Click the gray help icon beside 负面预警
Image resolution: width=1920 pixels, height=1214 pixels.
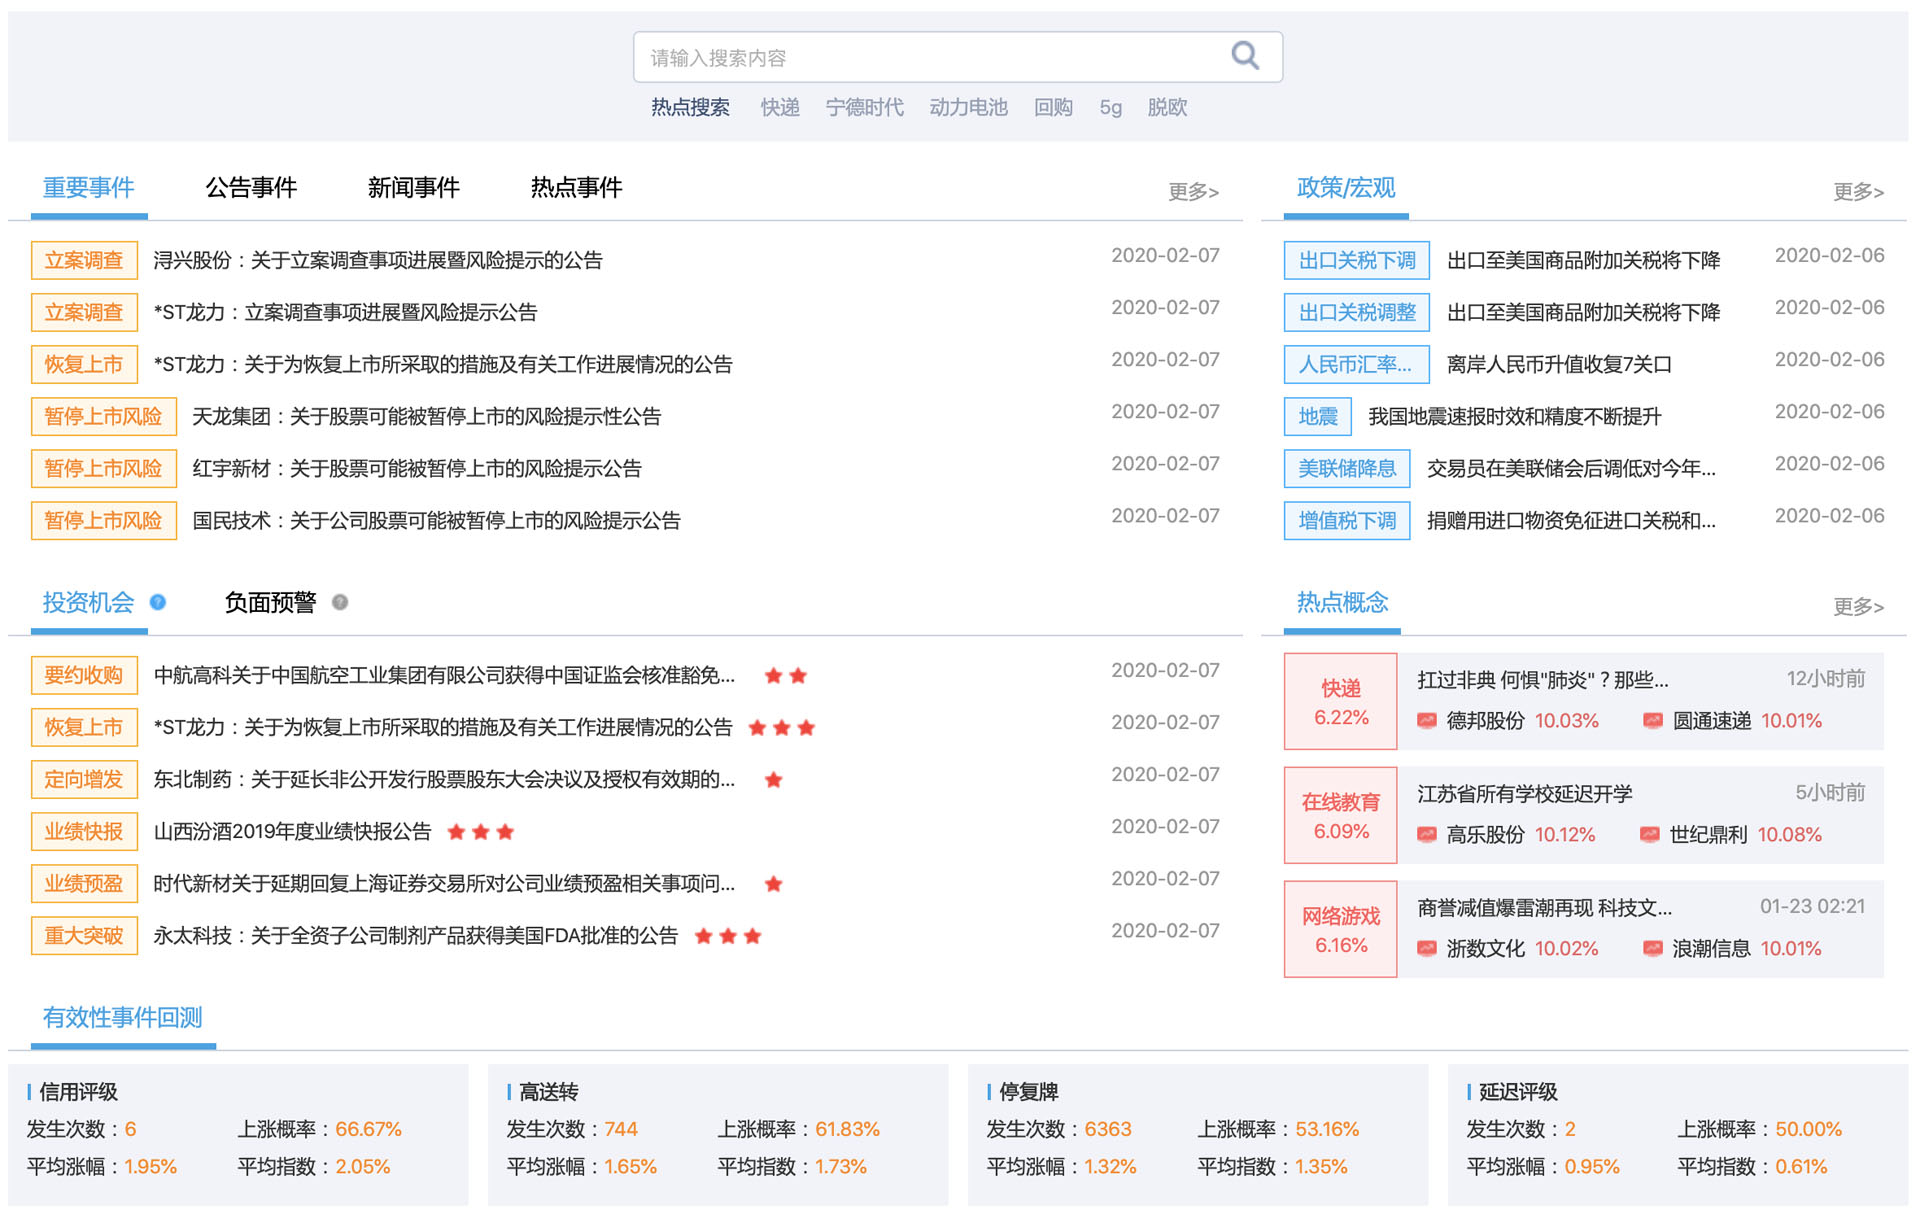click(340, 602)
